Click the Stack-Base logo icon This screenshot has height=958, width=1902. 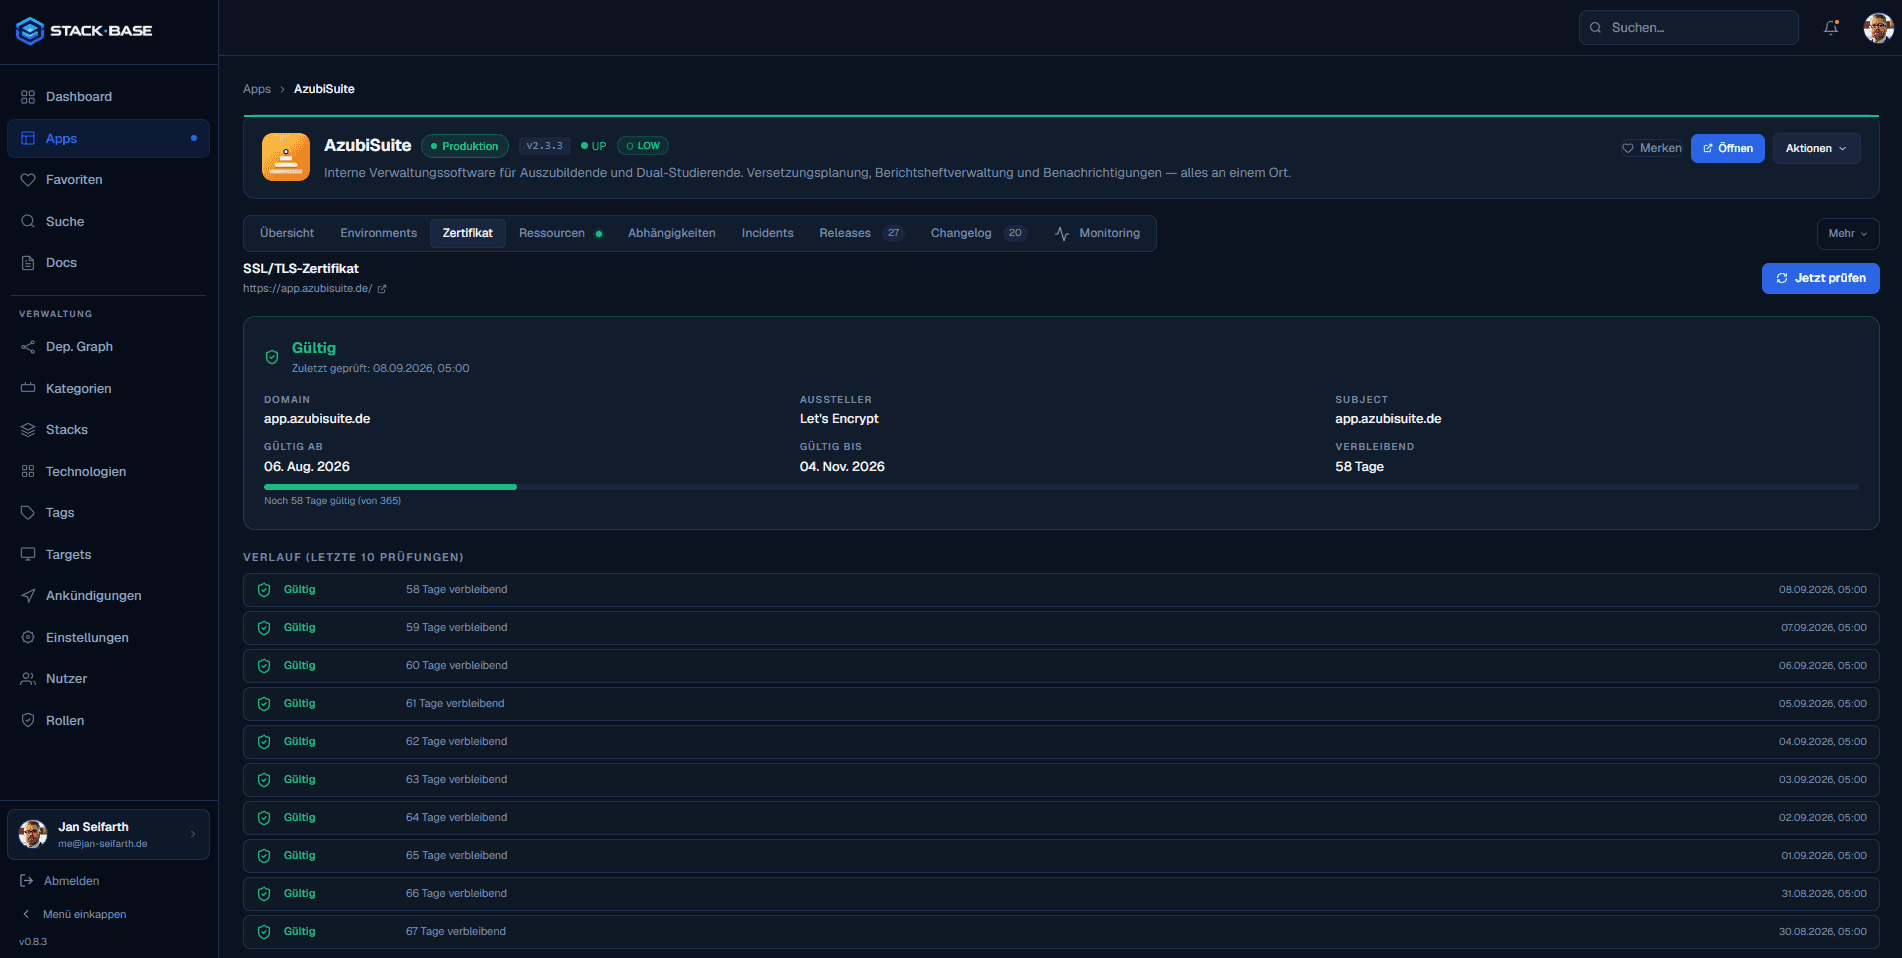30,31
